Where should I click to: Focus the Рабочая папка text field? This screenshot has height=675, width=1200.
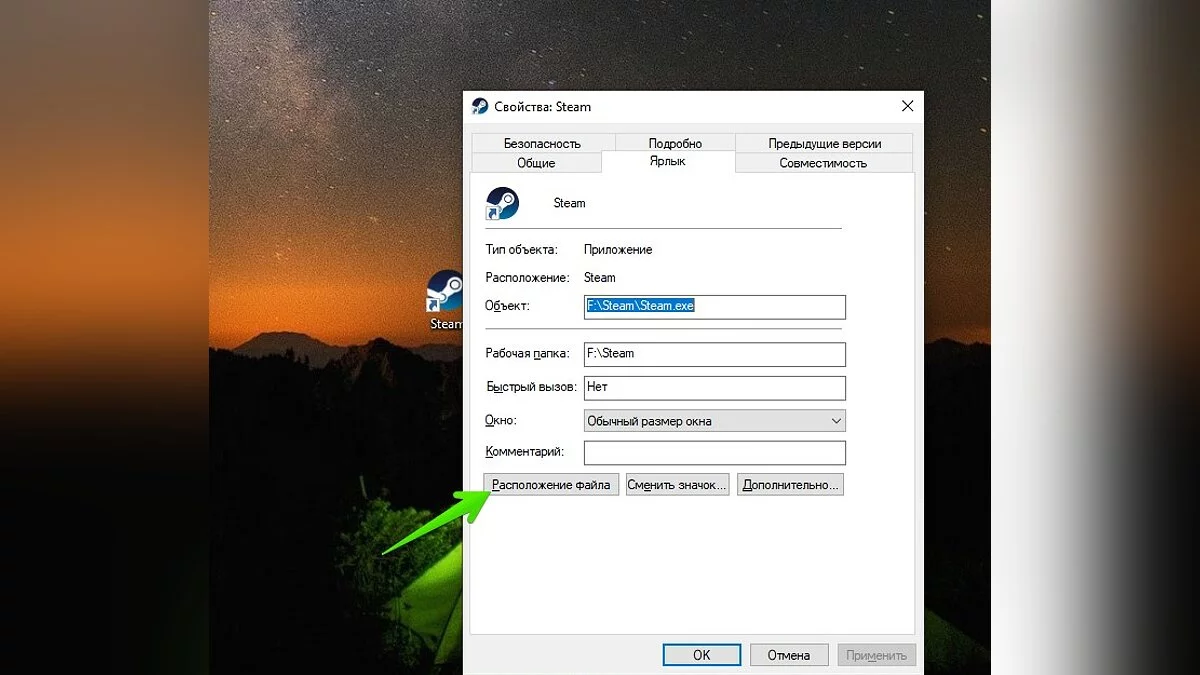point(714,354)
